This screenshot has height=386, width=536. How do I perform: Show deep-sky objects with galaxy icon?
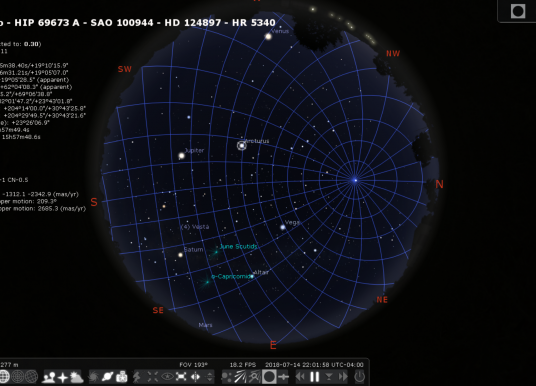[93, 377]
